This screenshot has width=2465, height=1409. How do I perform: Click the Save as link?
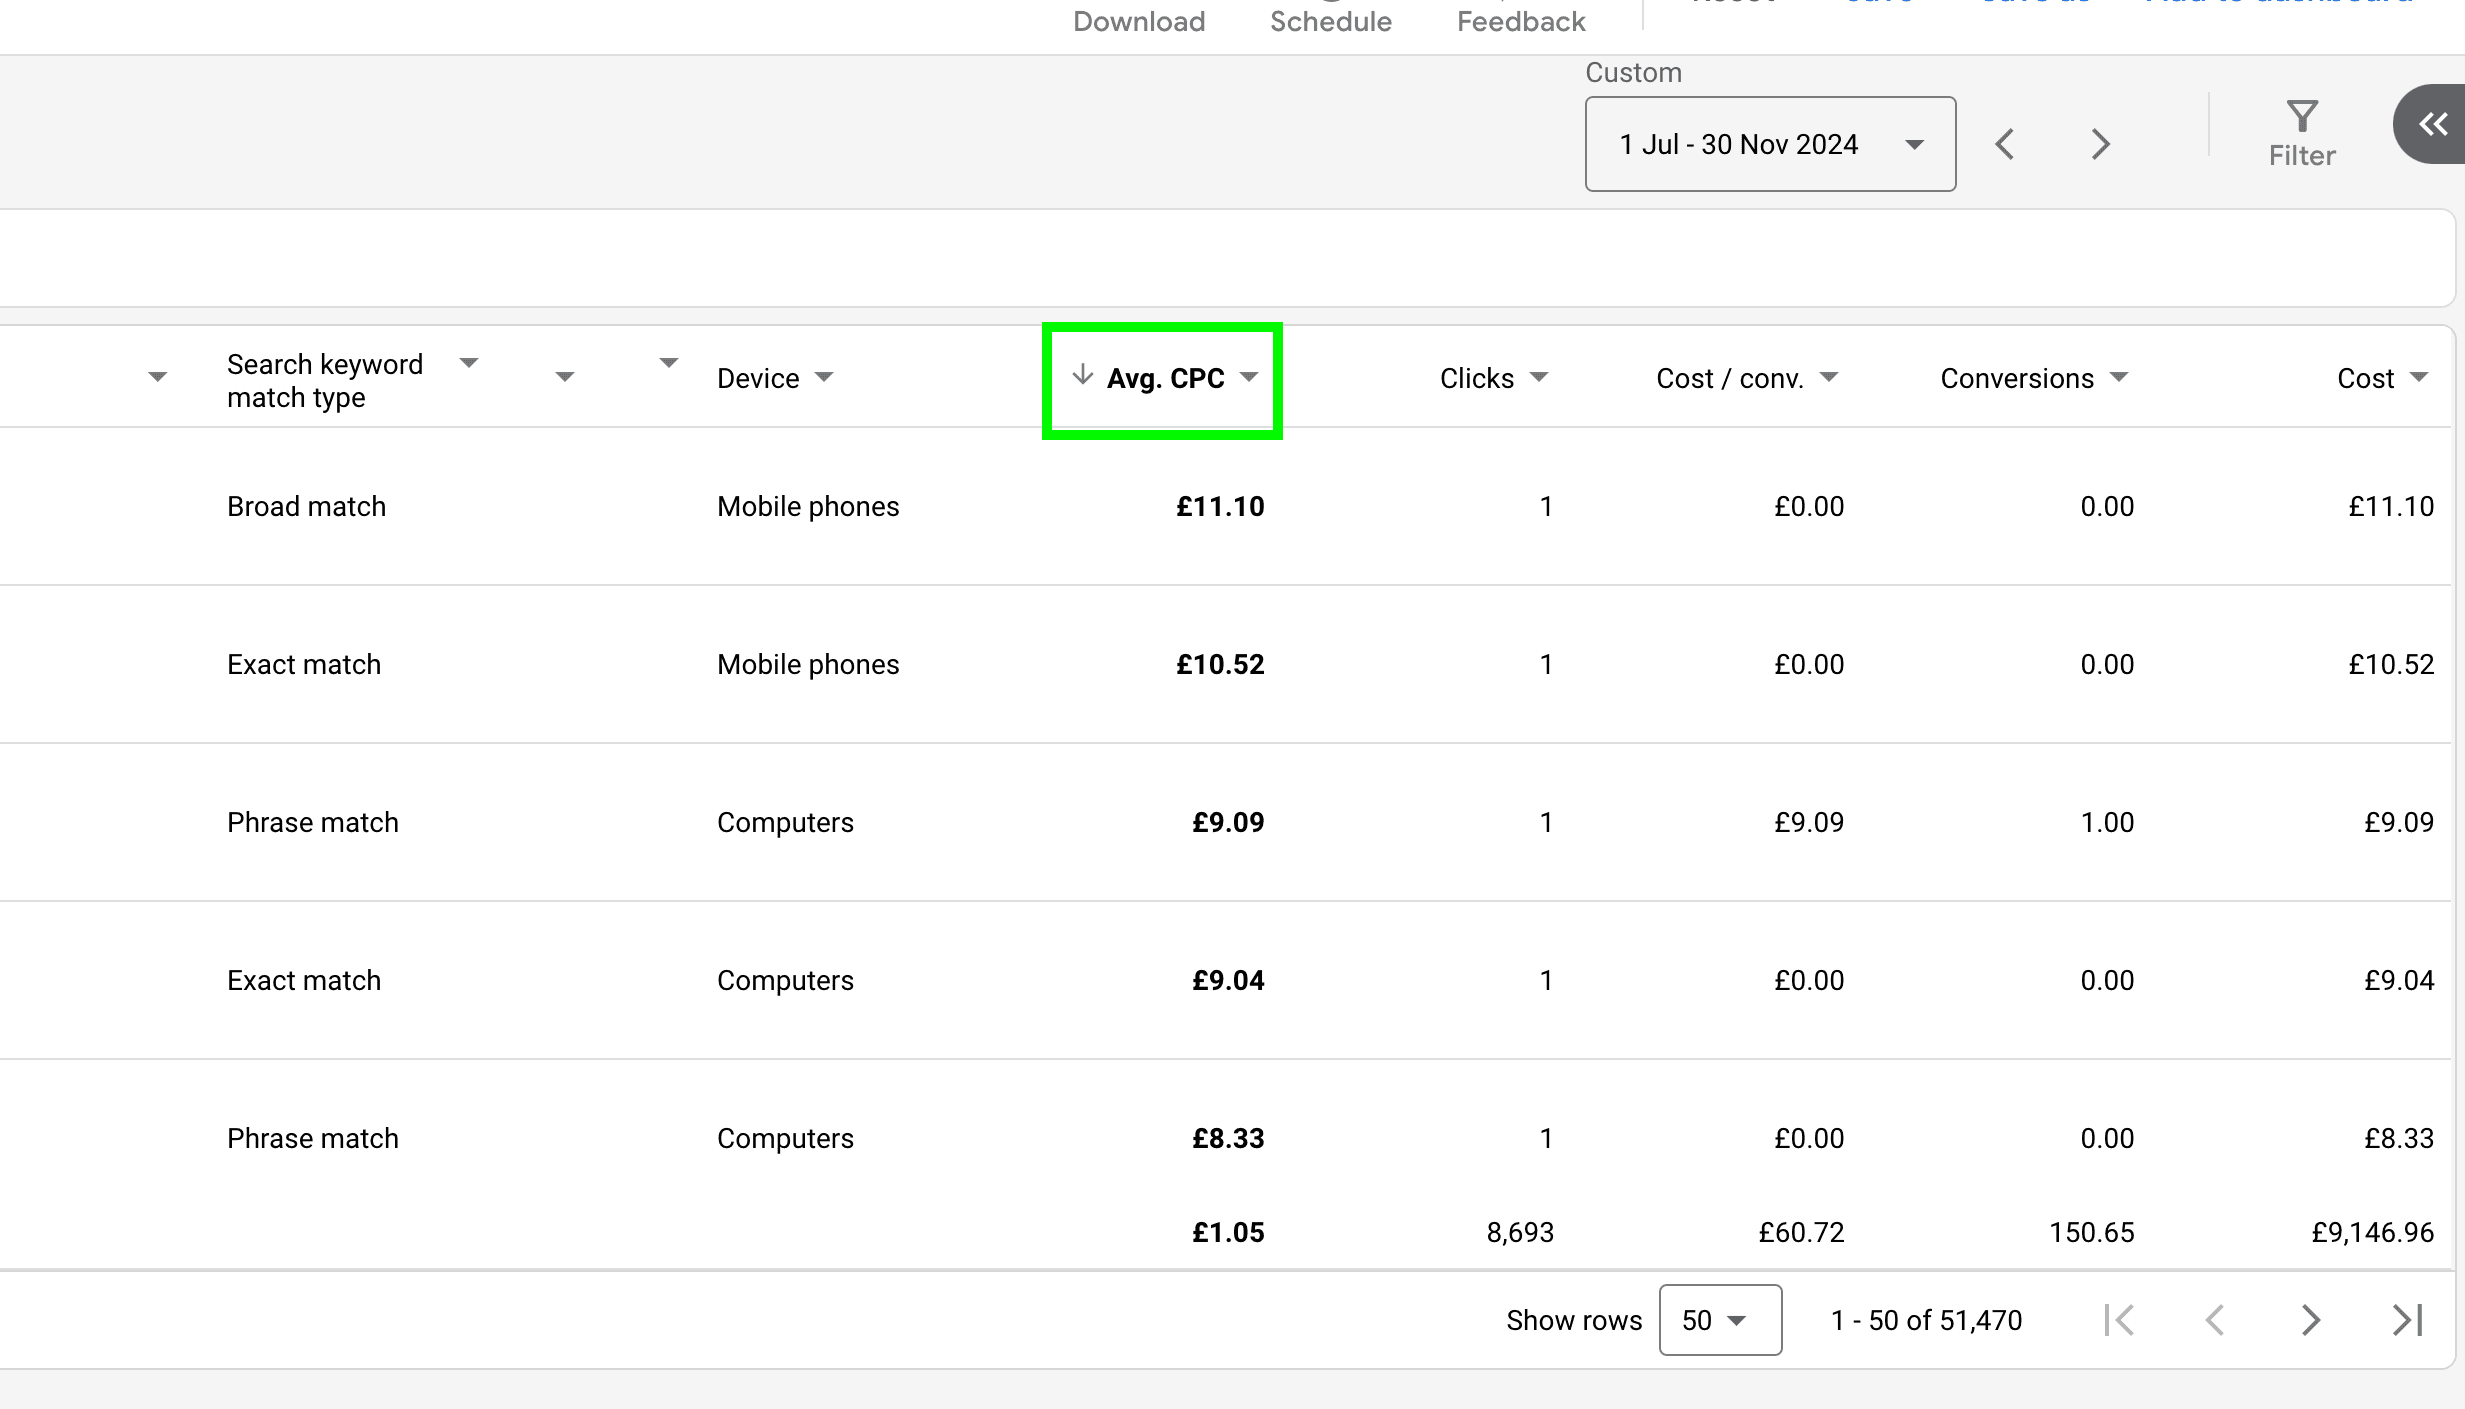coord(2034,5)
